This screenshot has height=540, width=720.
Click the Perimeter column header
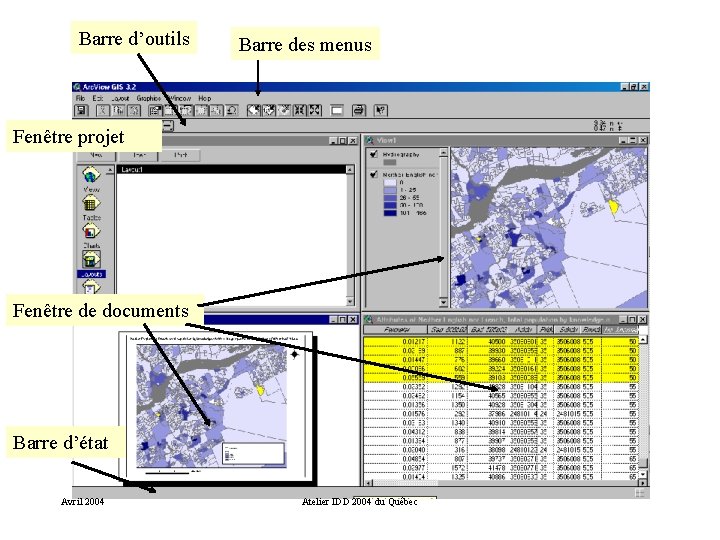pyautogui.click(x=396, y=330)
